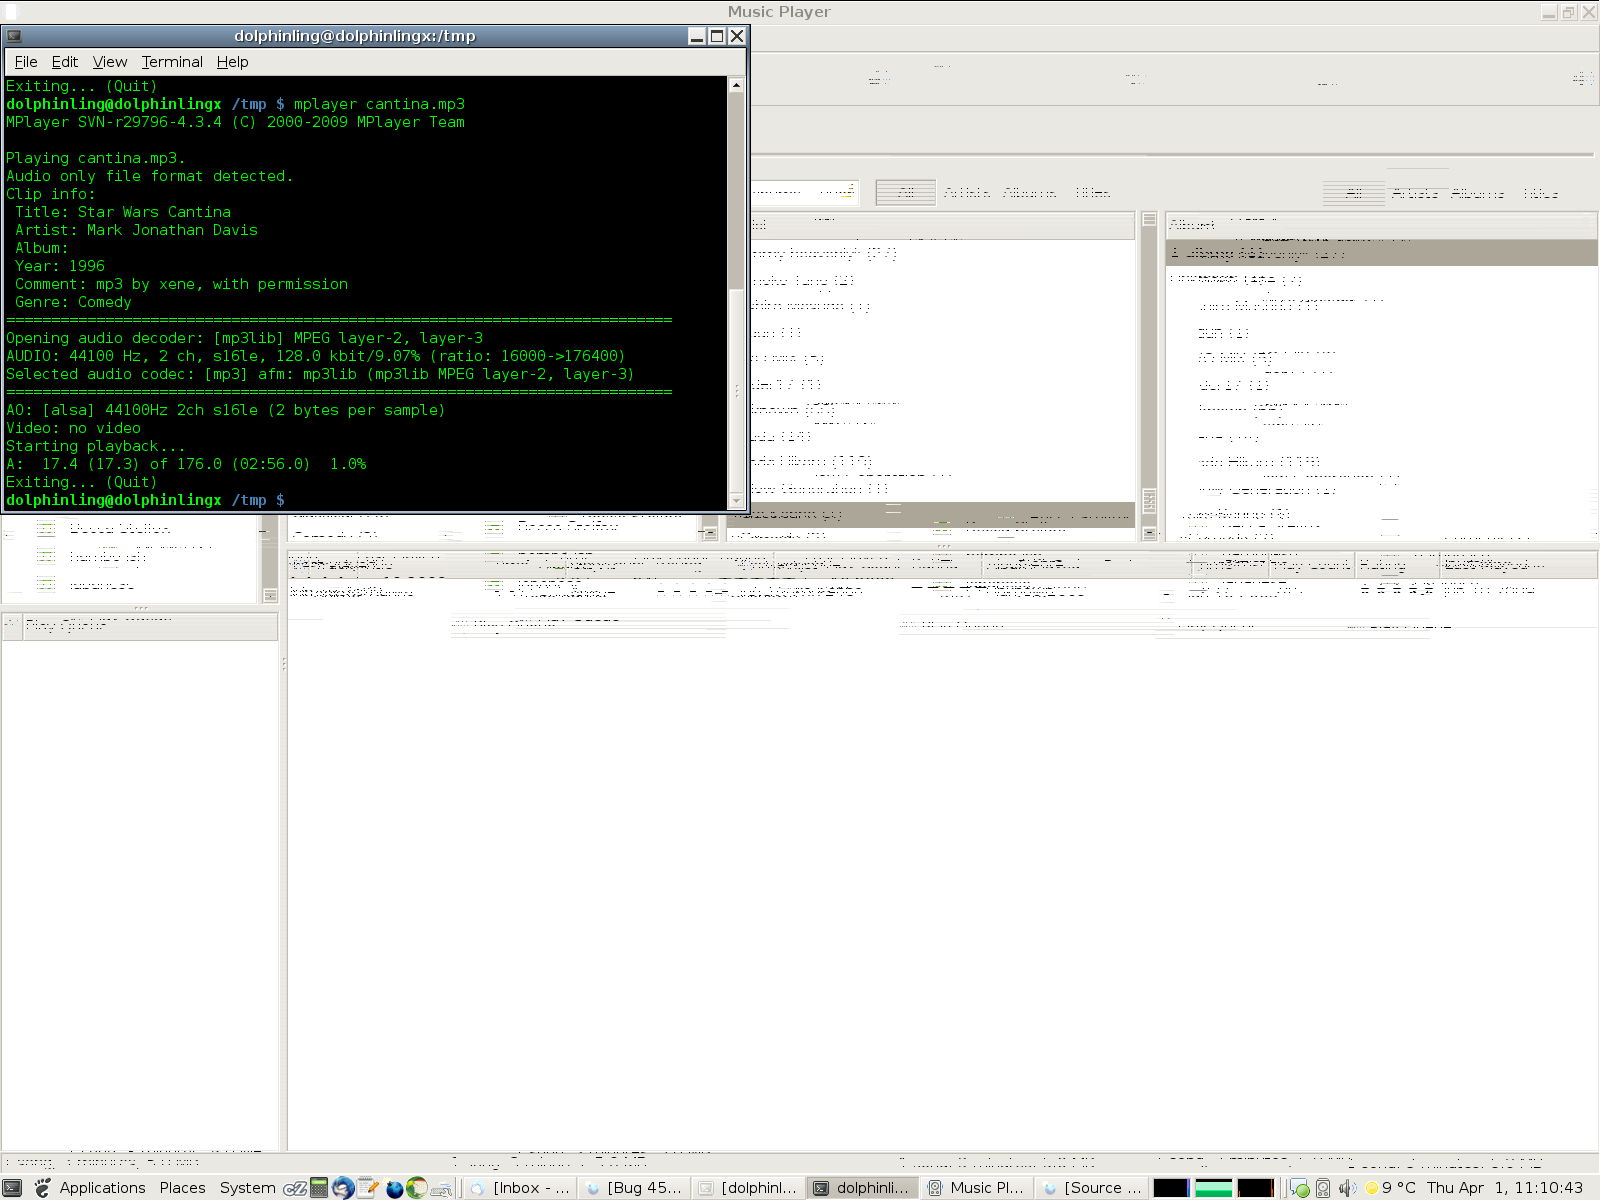This screenshot has width=1600, height=1200.
Task: Click the volume speaker icon
Action: [1347, 1188]
